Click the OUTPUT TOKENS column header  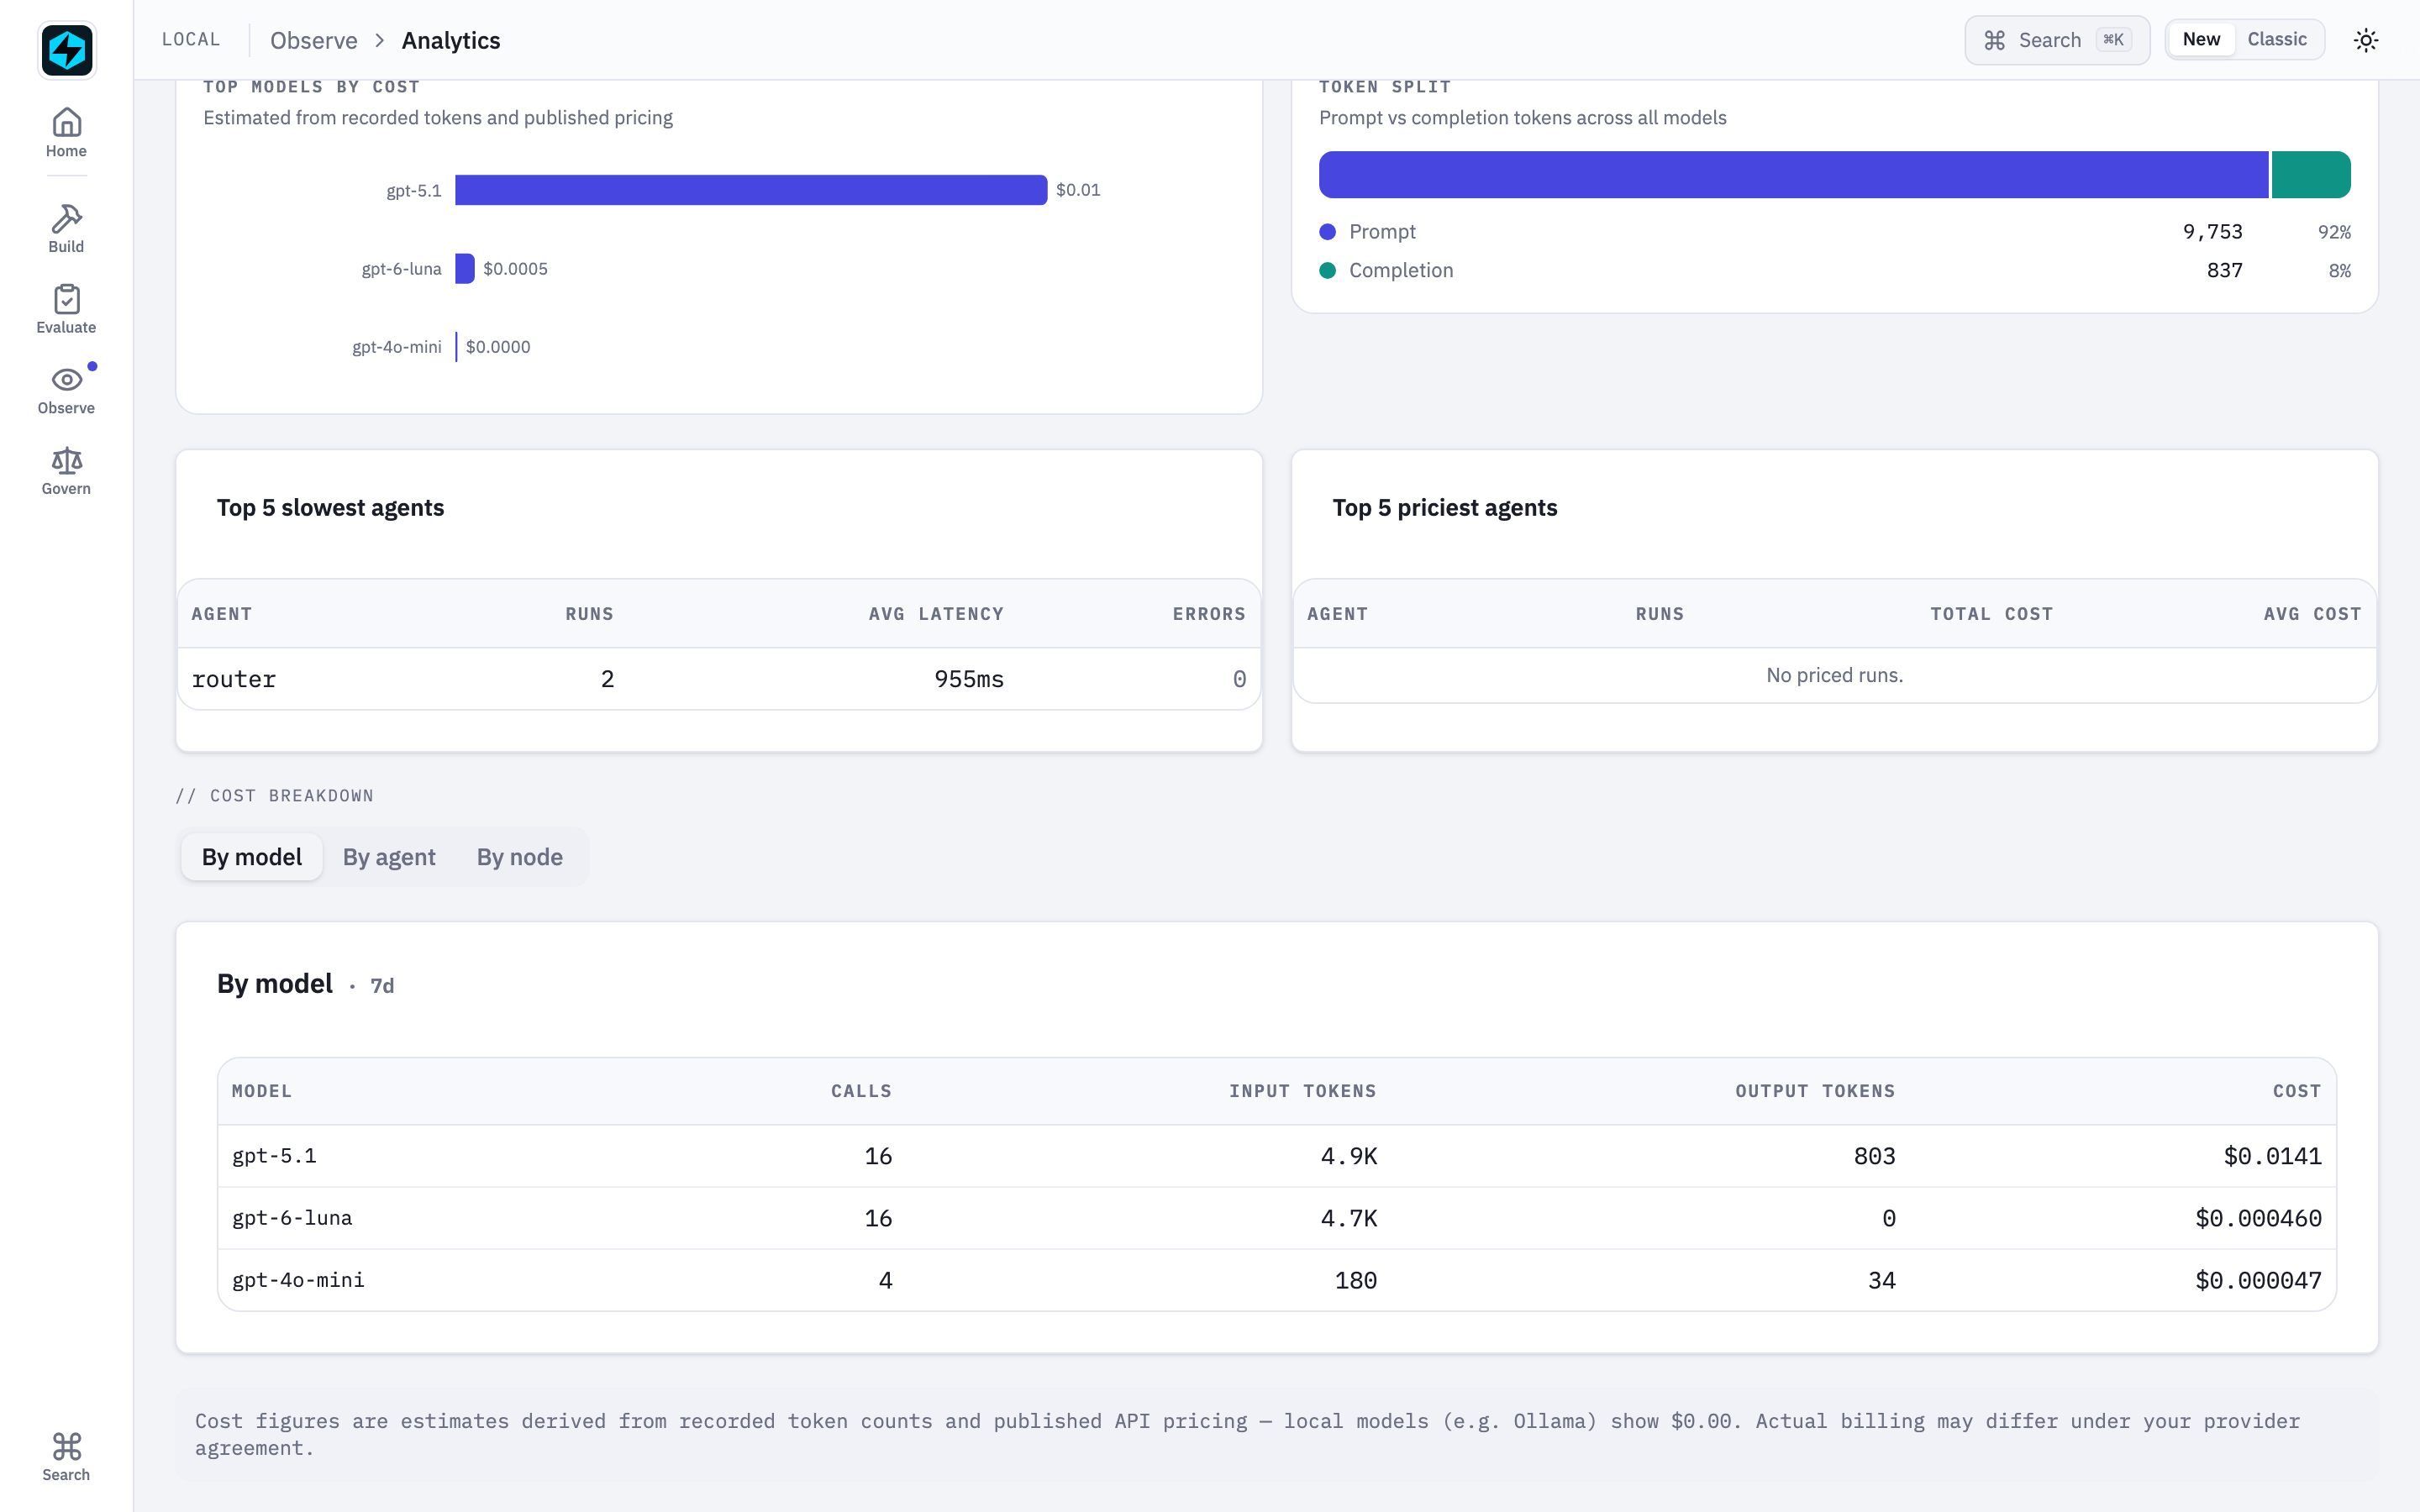click(x=1814, y=1091)
